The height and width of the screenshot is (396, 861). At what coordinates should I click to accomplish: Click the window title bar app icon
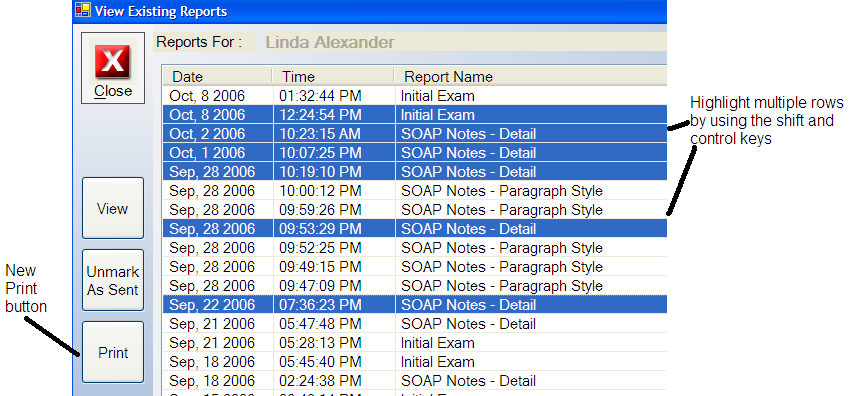(x=82, y=10)
